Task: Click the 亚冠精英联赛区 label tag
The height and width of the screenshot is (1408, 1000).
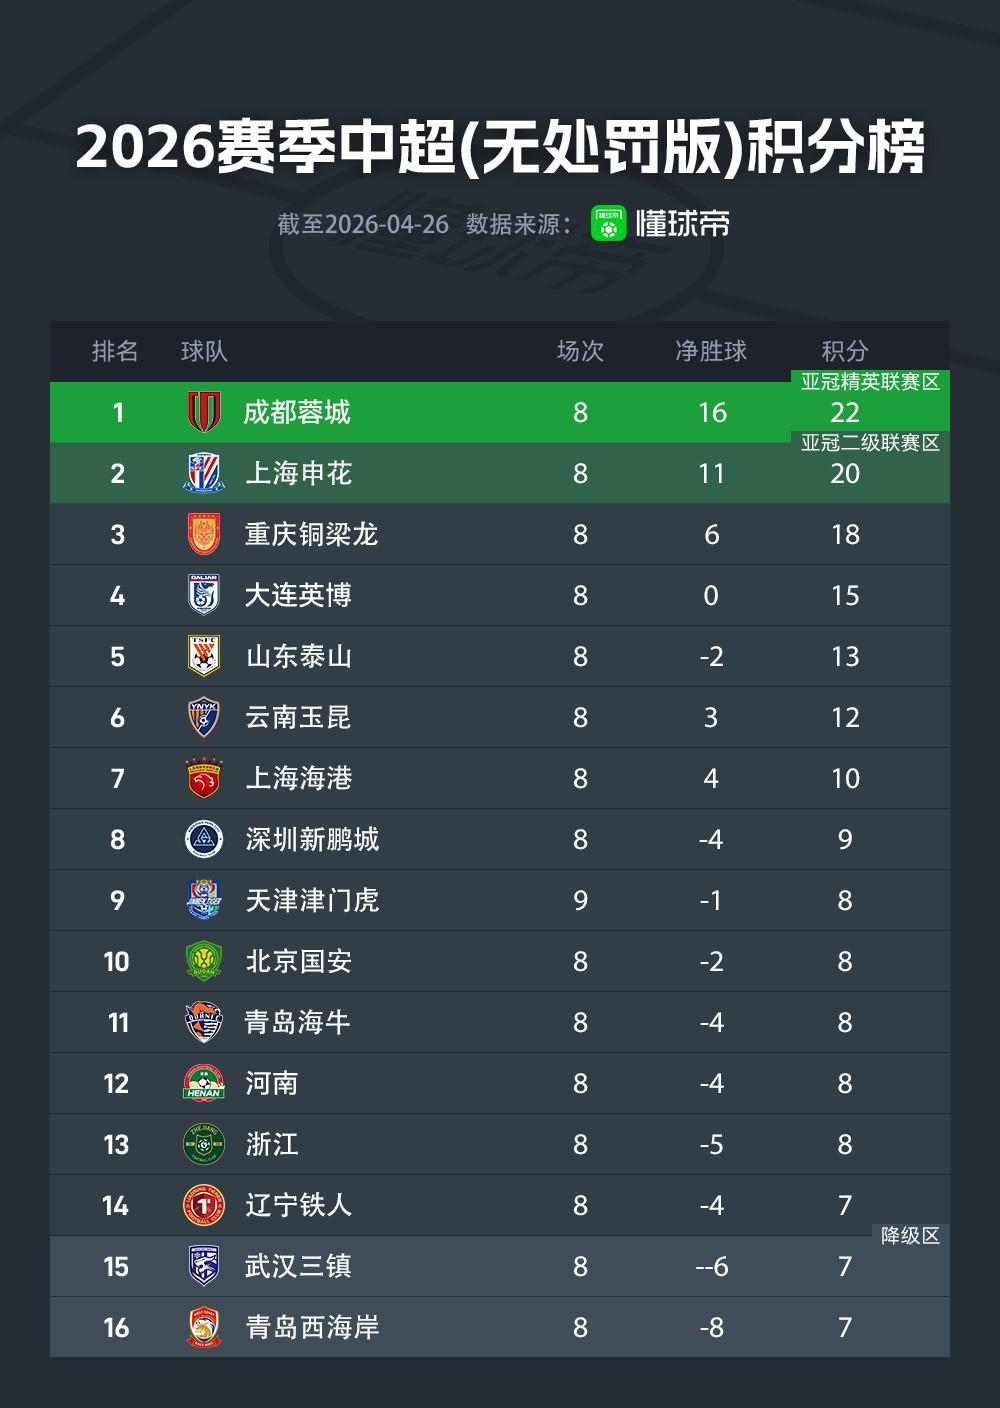Action: (x=870, y=382)
